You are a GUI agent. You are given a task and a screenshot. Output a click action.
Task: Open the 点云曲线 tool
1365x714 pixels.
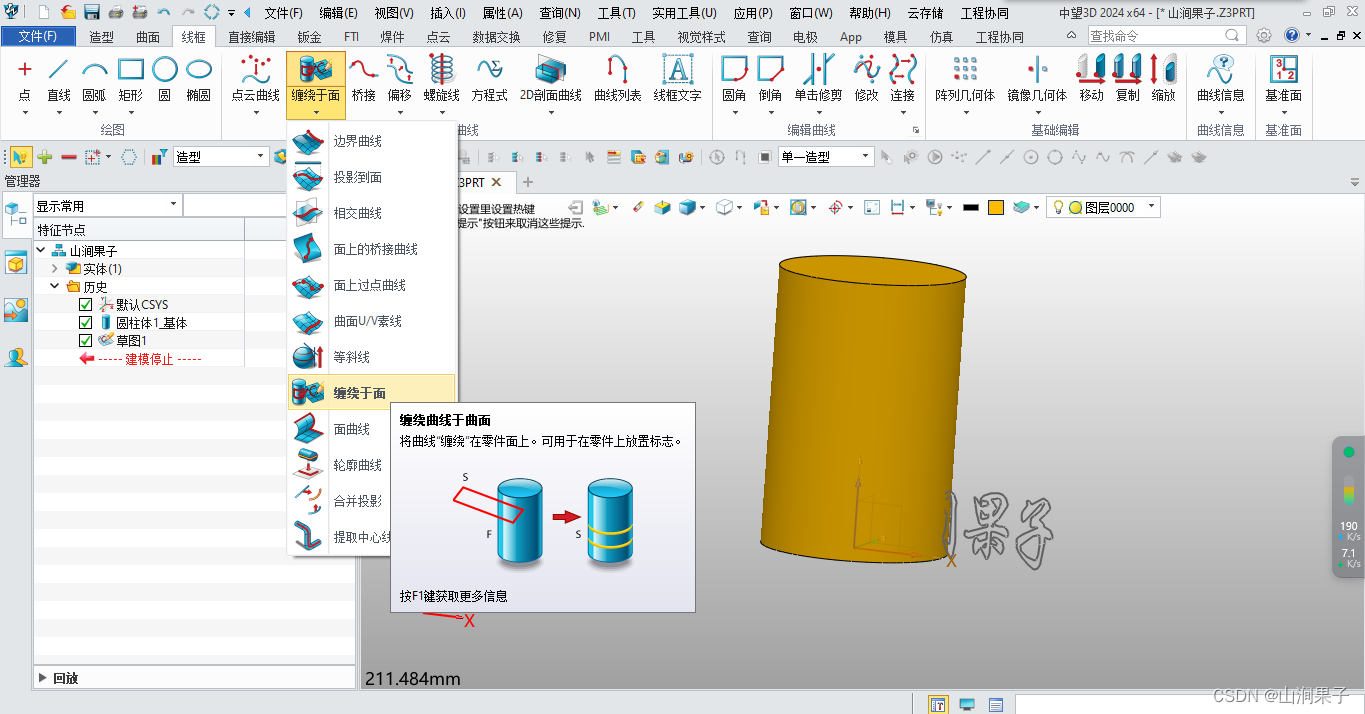click(x=256, y=79)
